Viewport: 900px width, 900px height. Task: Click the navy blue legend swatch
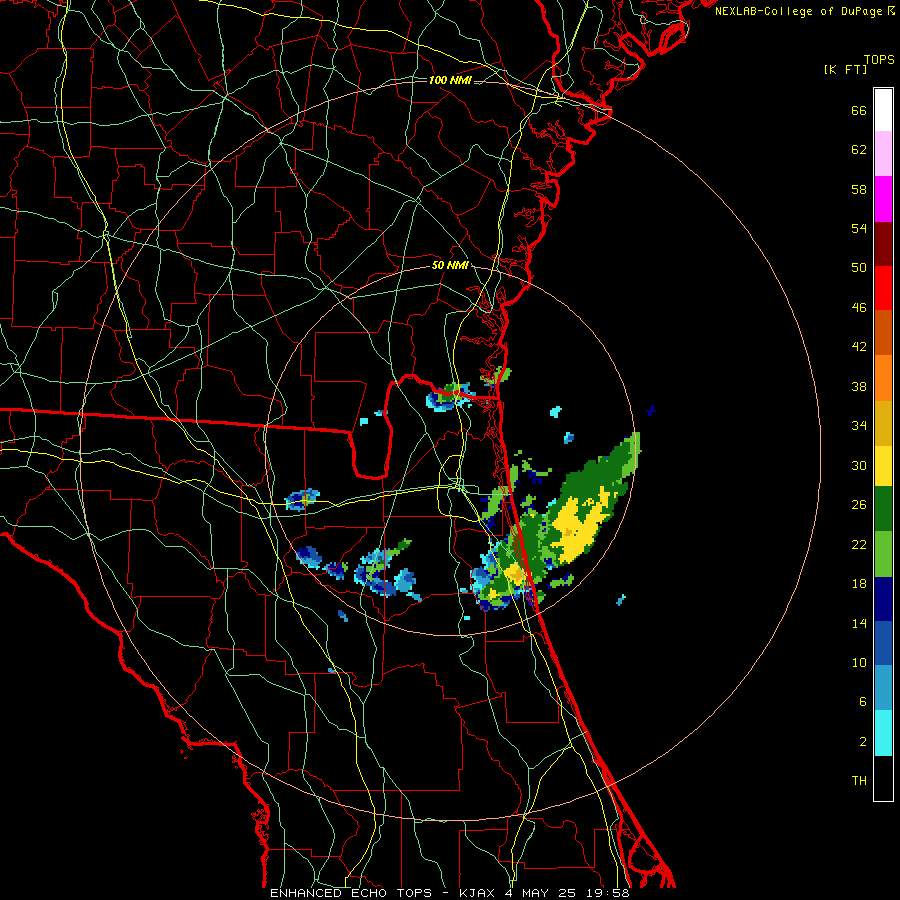[883, 599]
